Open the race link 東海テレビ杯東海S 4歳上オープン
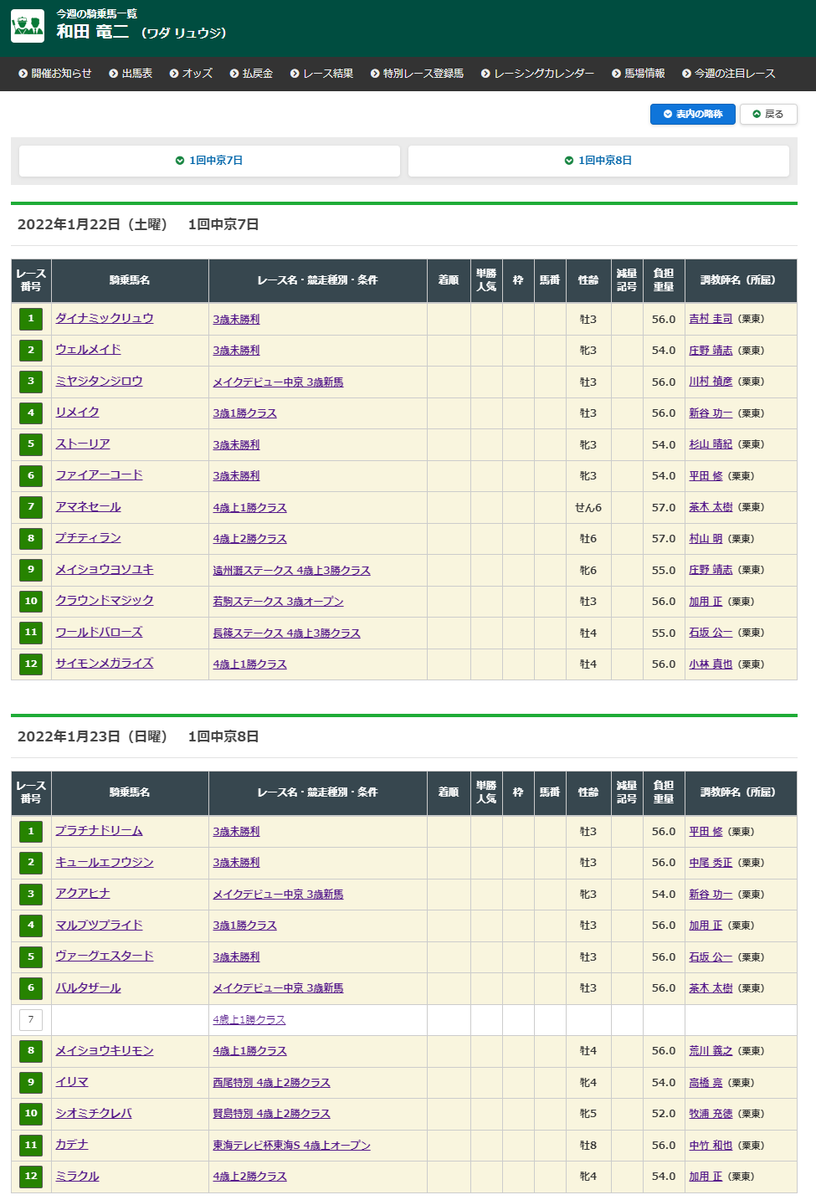Screen dimensions: 816x1200 click(291, 1145)
